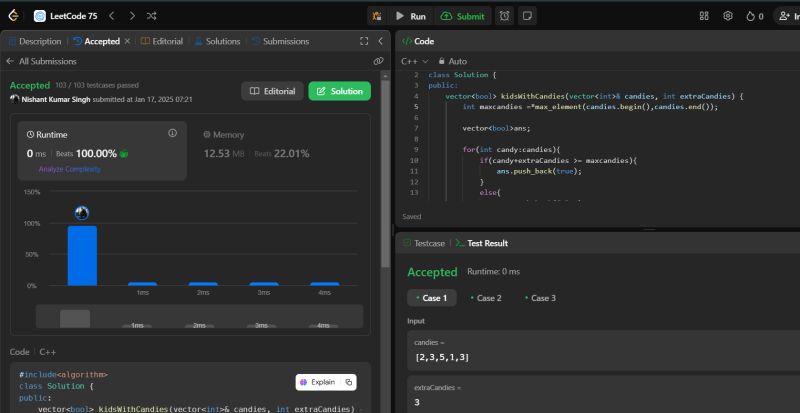Image resolution: width=800 pixels, height=413 pixels.
Task: Select the Accepted tab
Action: [97, 41]
